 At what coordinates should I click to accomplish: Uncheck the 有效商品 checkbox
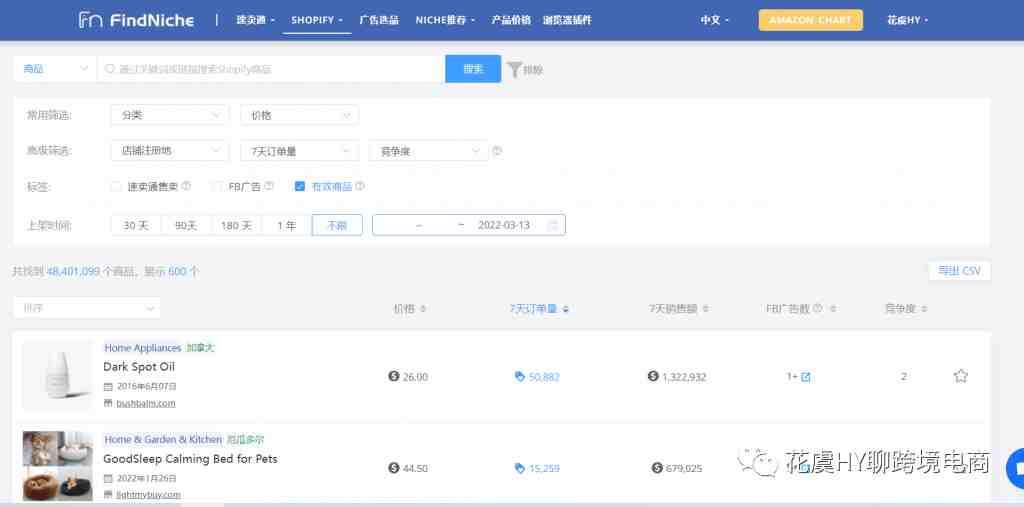click(x=300, y=186)
